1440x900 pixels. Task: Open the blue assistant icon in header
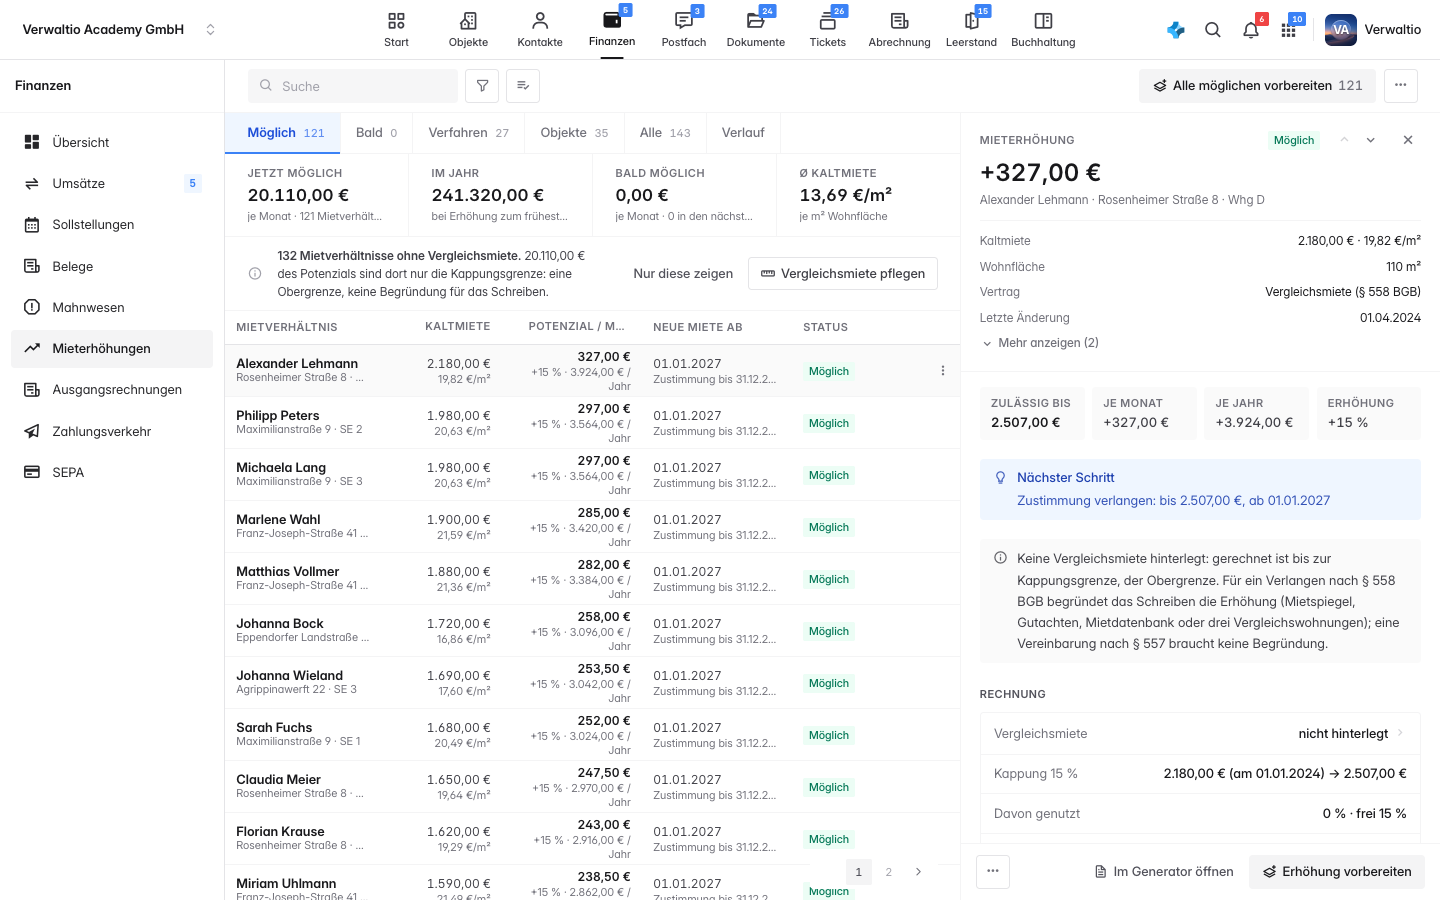pos(1176,30)
